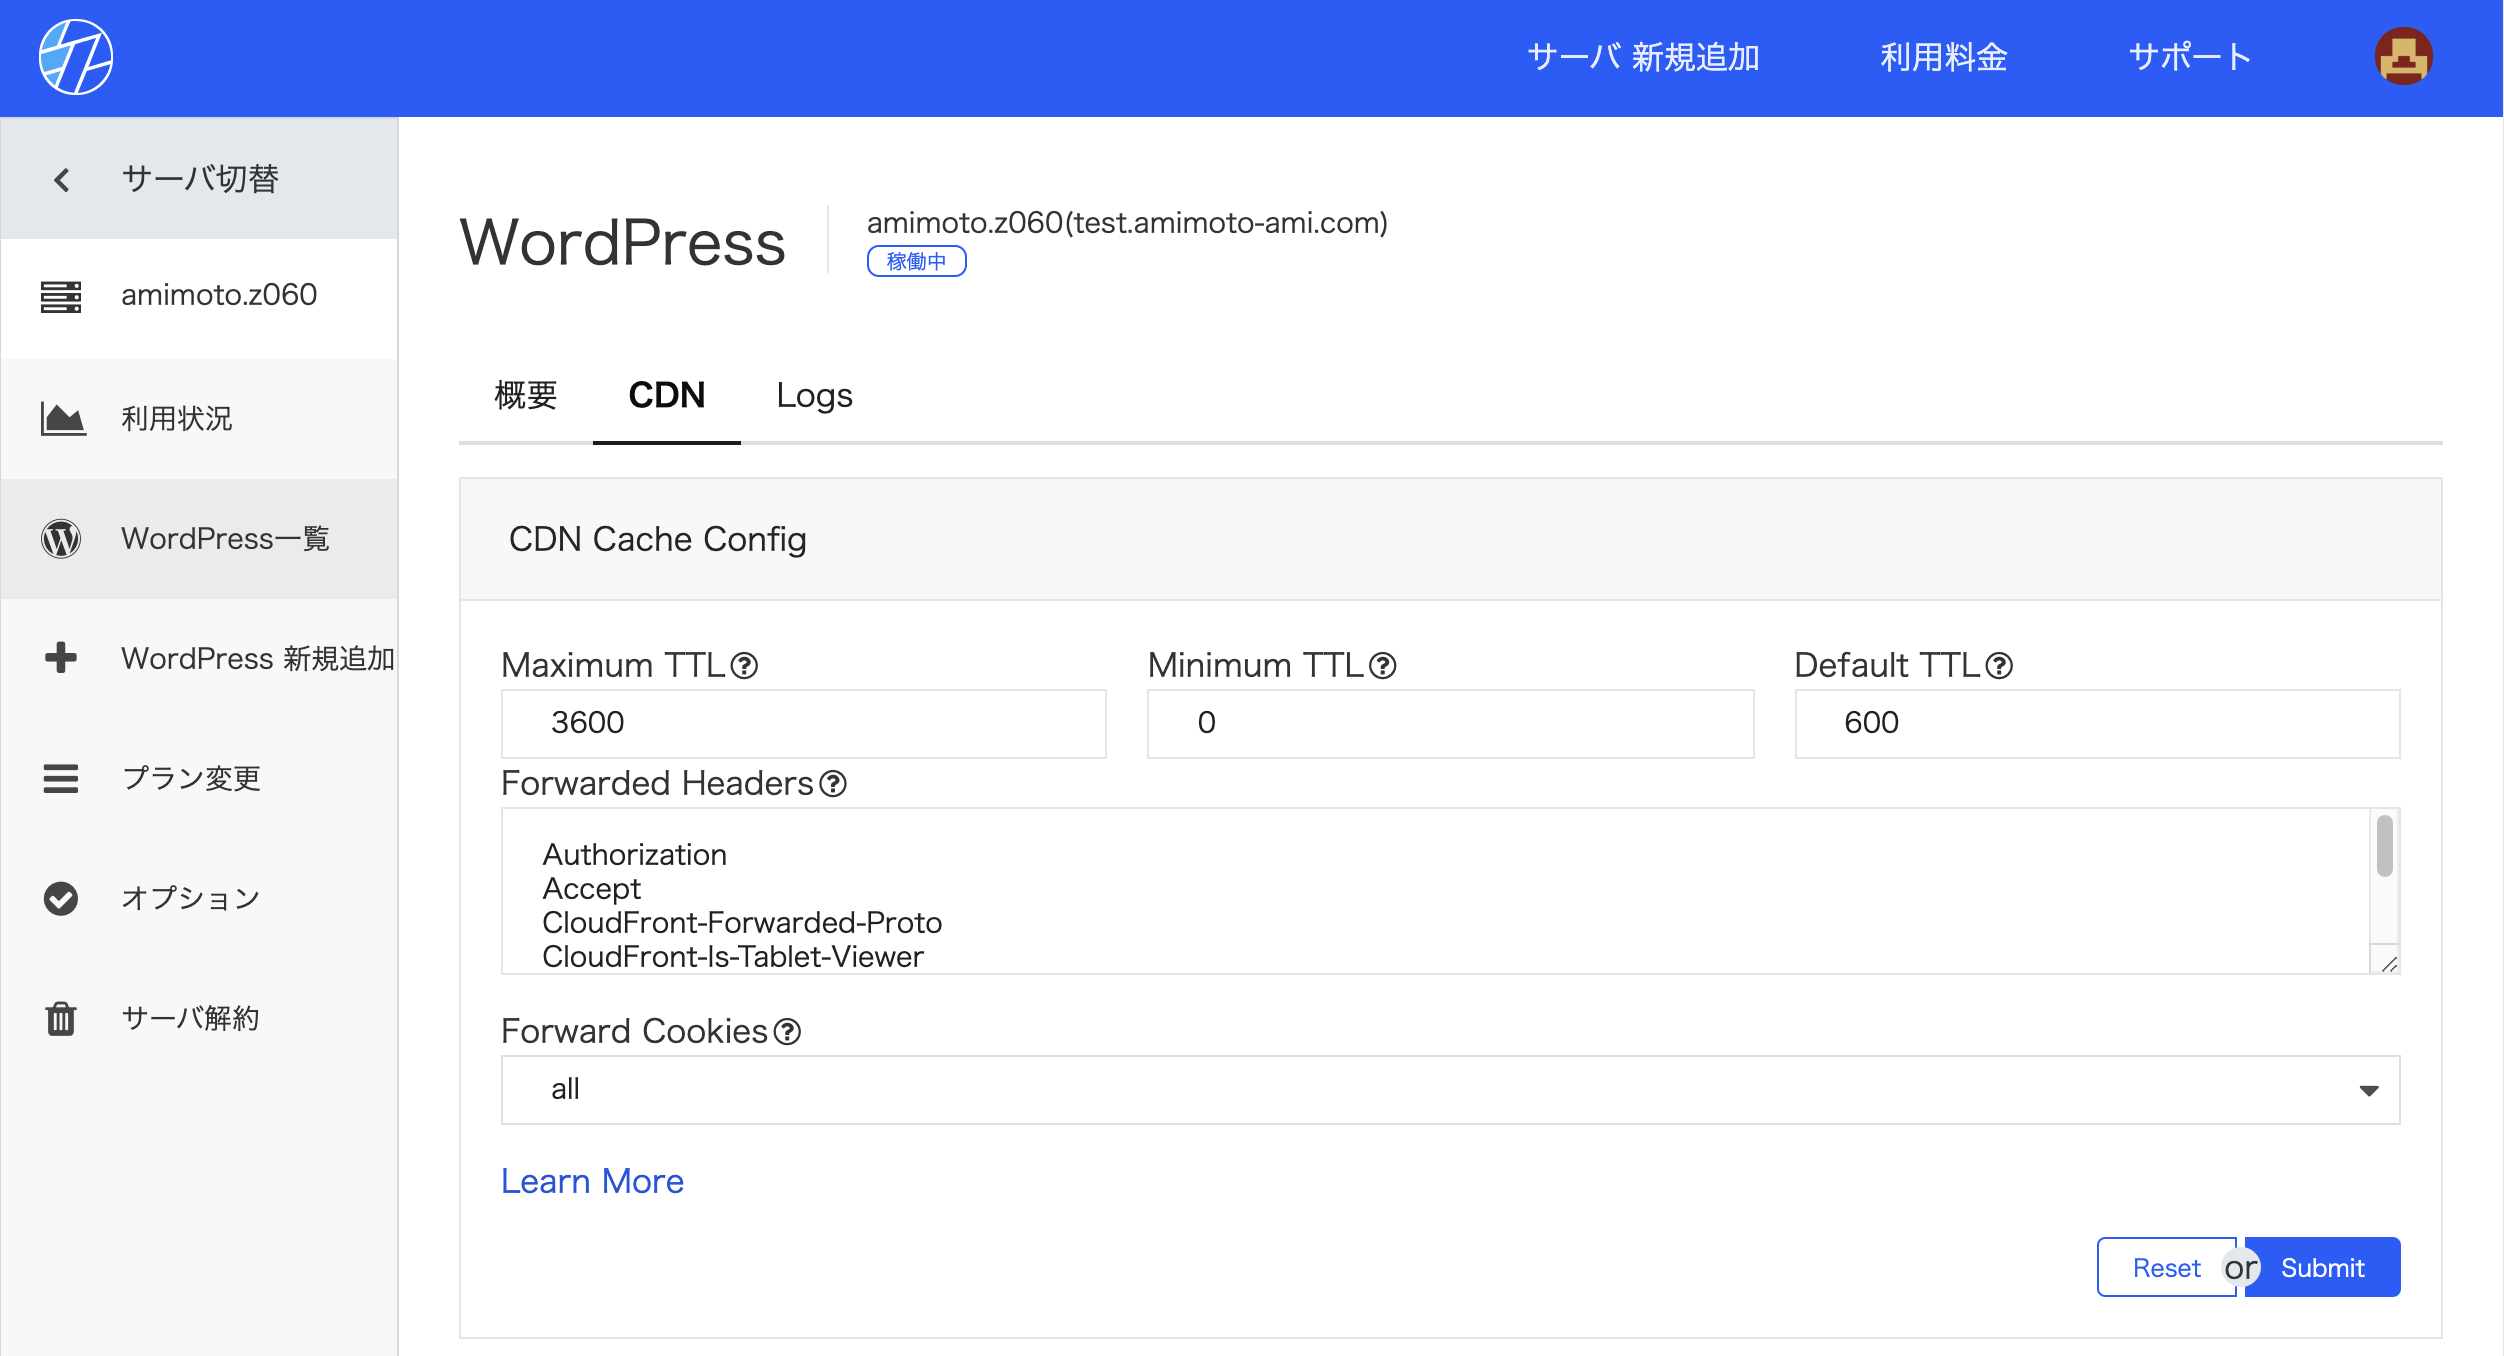Open 利用料金 in top navigation
The width and height of the screenshot is (2504, 1356).
pos(1943,58)
